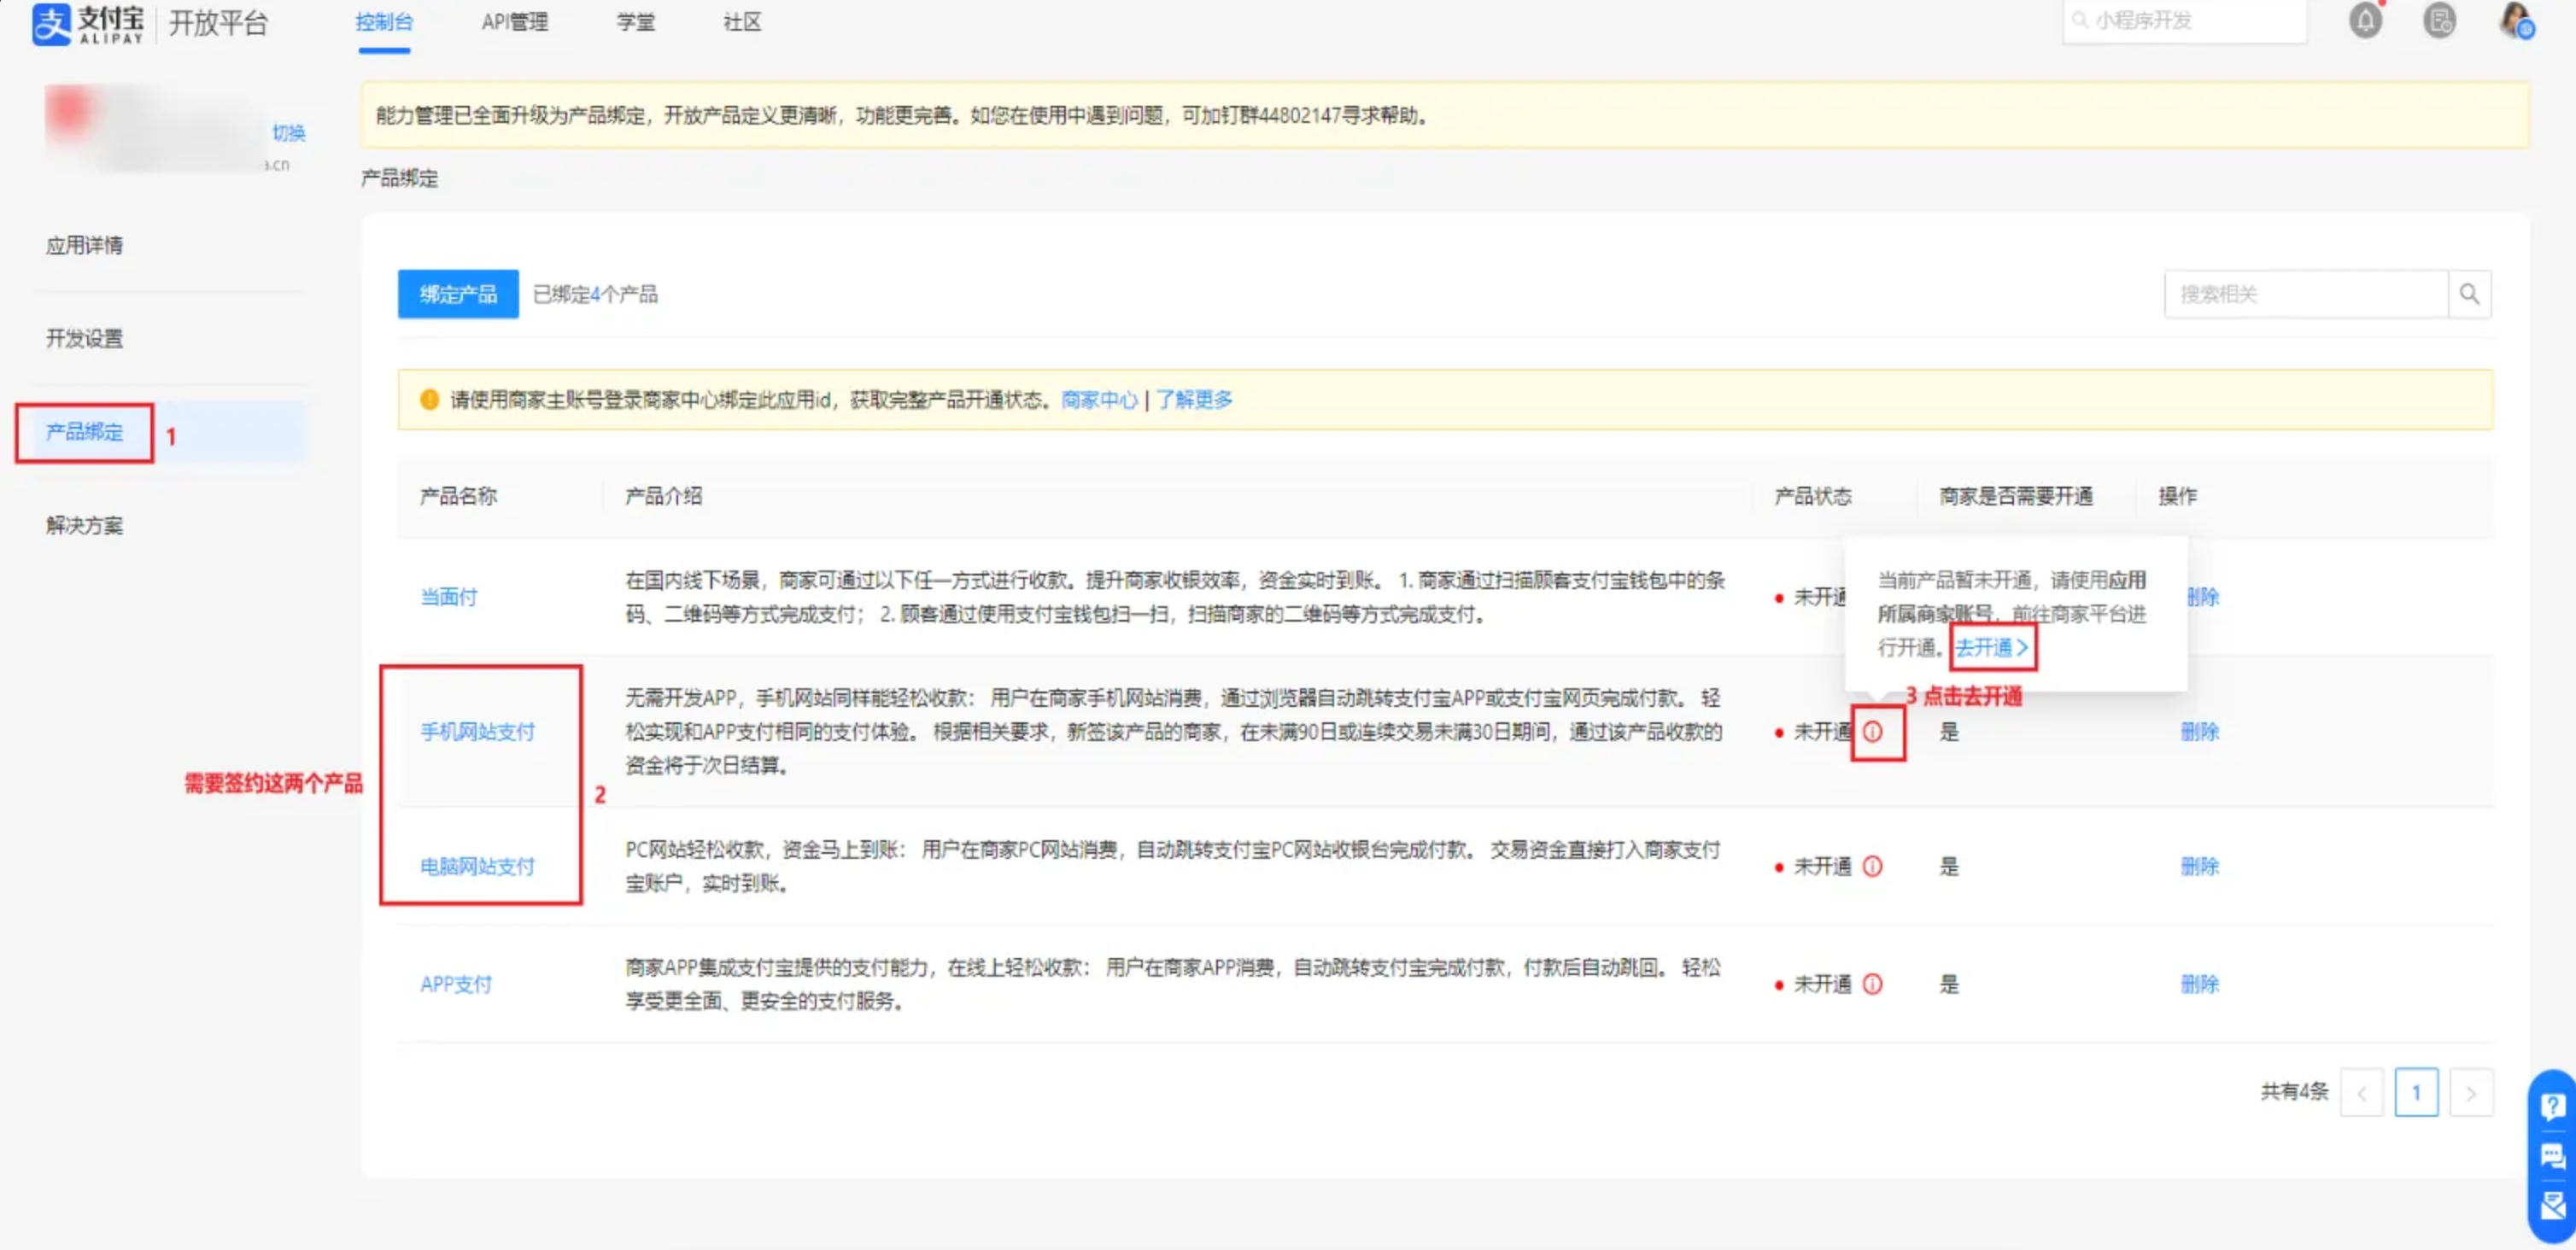Click the 产品名称 column header
The height and width of the screenshot is (1250, 2576).
(x=458, y=496)
